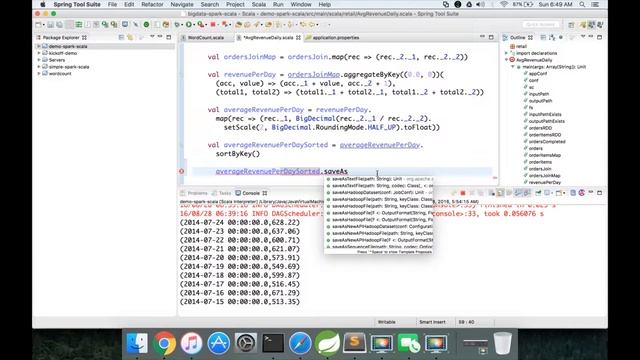This screenshot has width=640, height=360.
Task: Click Writable in status bar
Action: pyautogui.click(x=387, y=322)
